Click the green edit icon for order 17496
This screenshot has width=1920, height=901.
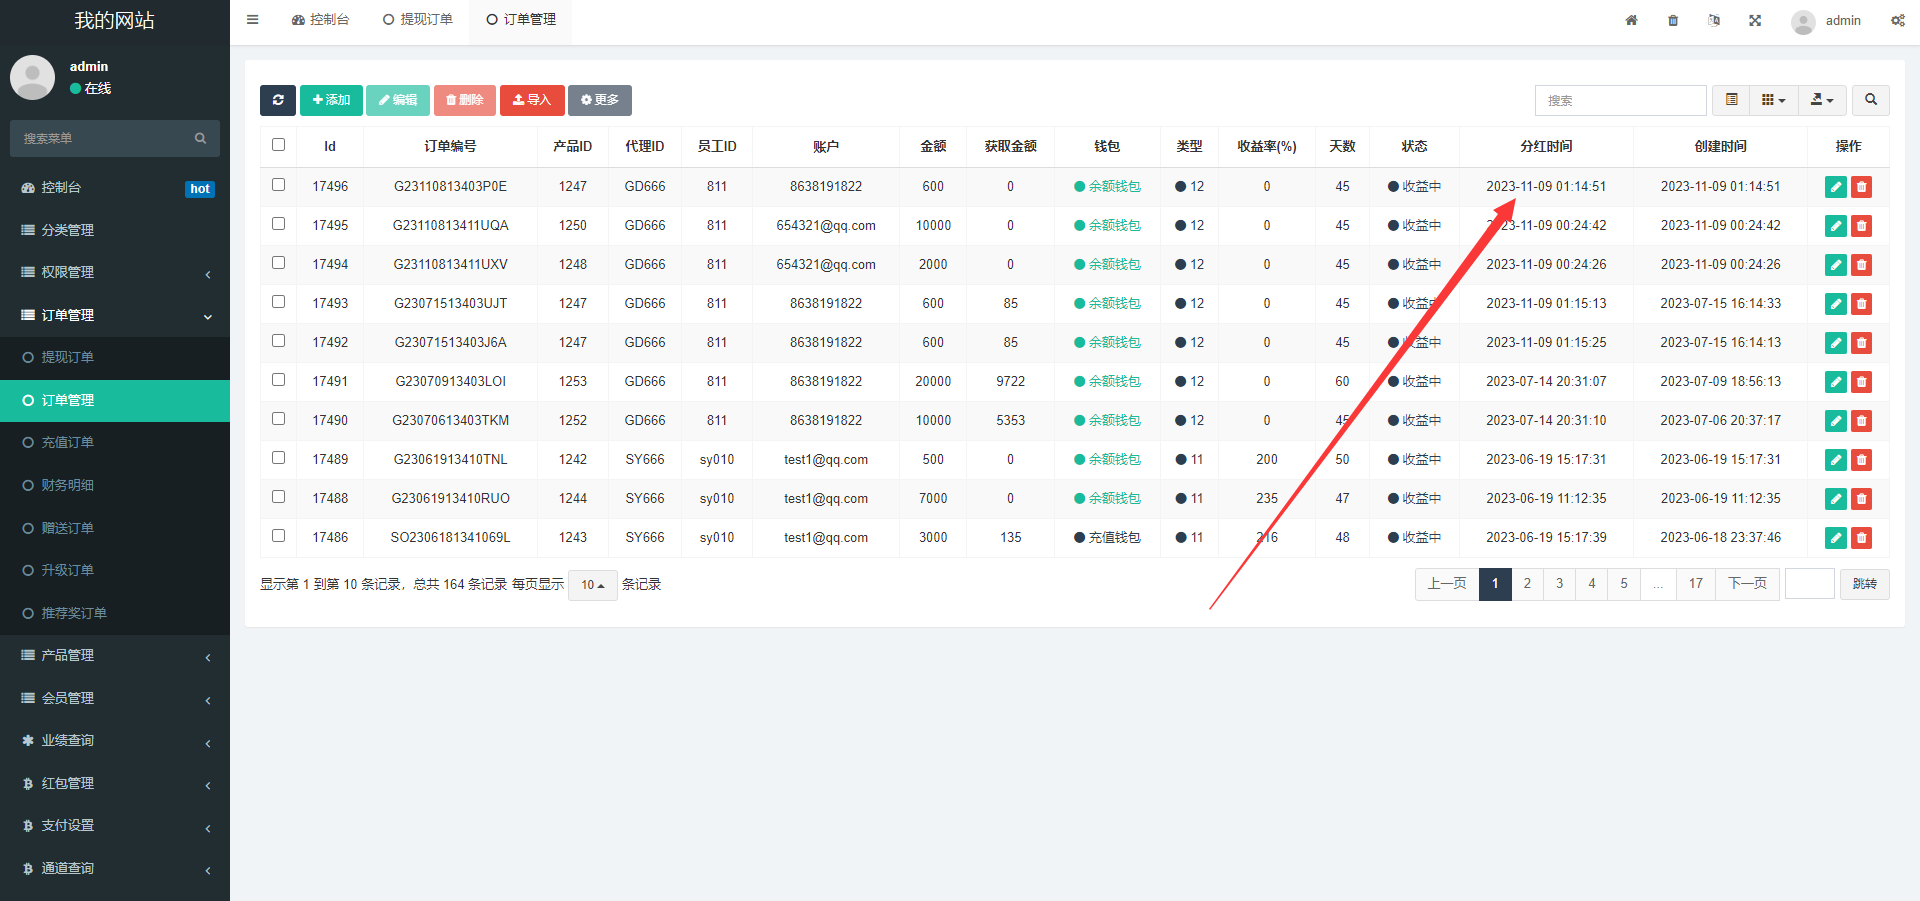(x=1835, y=187)
